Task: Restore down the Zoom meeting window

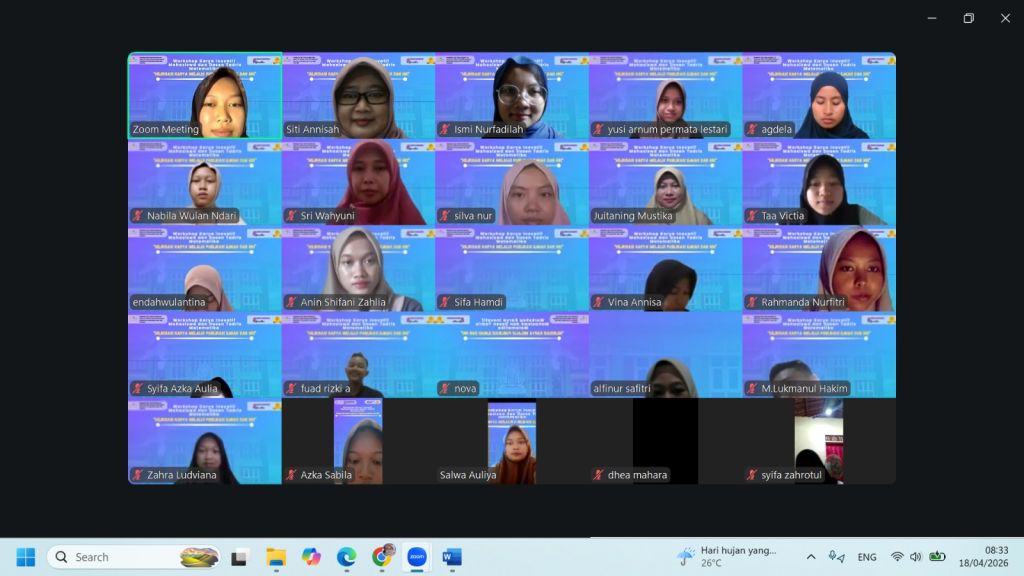Action: point(968,18)
